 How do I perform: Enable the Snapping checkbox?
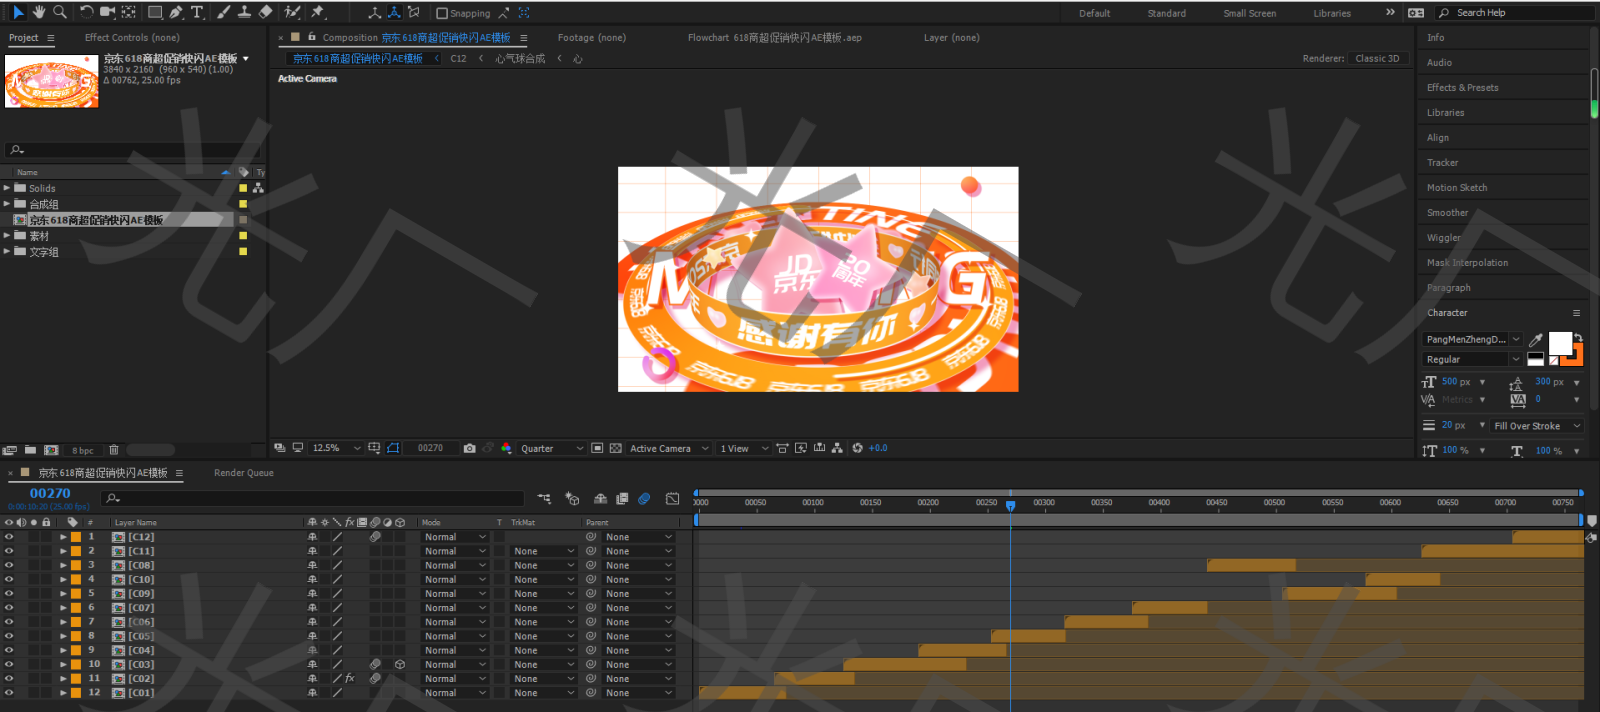click(442, 13)
